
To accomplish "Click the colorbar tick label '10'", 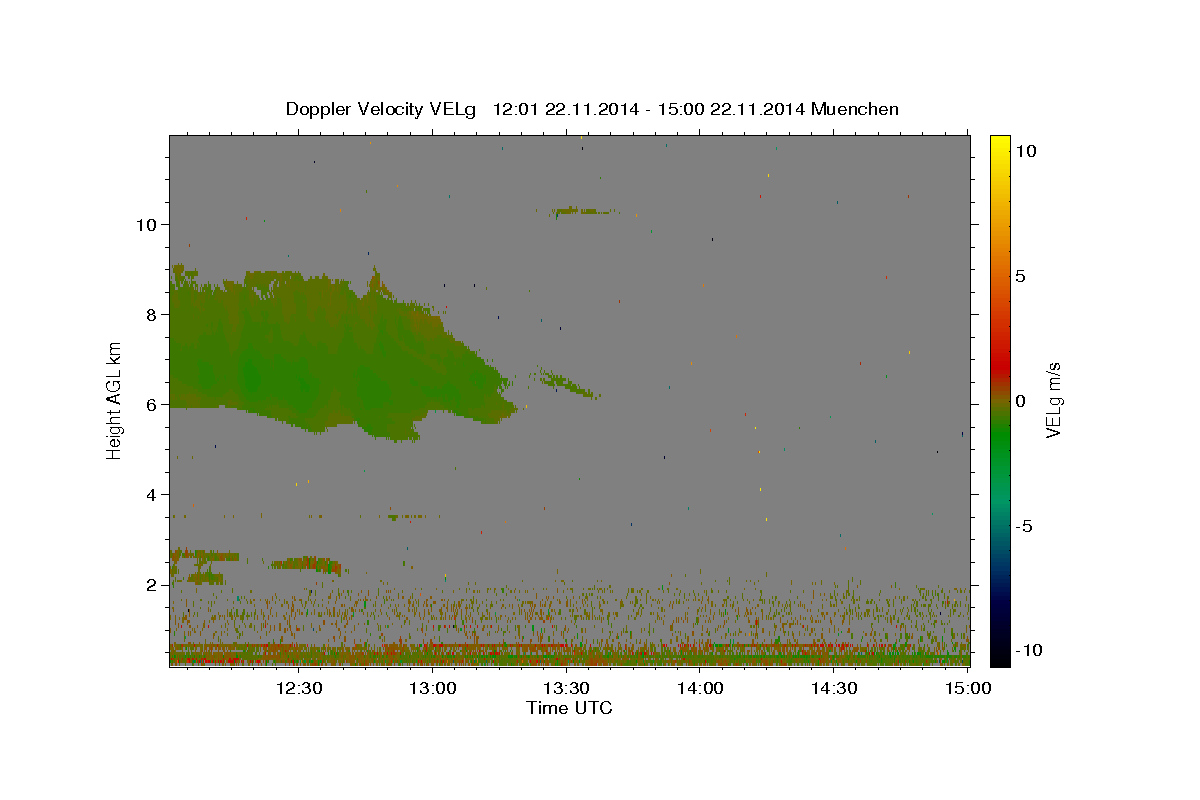I will point(1024,151).
